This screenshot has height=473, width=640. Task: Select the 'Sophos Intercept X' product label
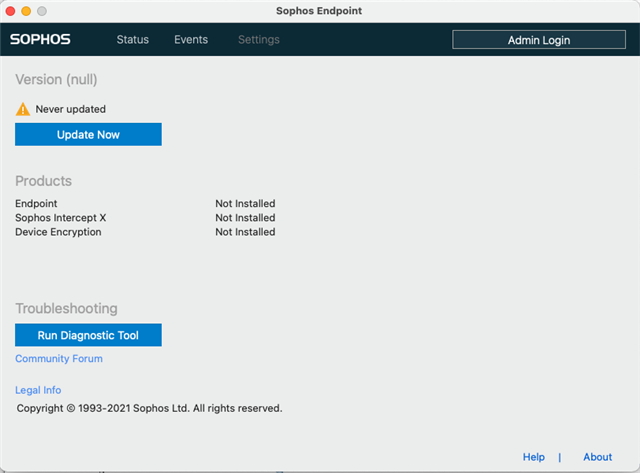(60, 218)
